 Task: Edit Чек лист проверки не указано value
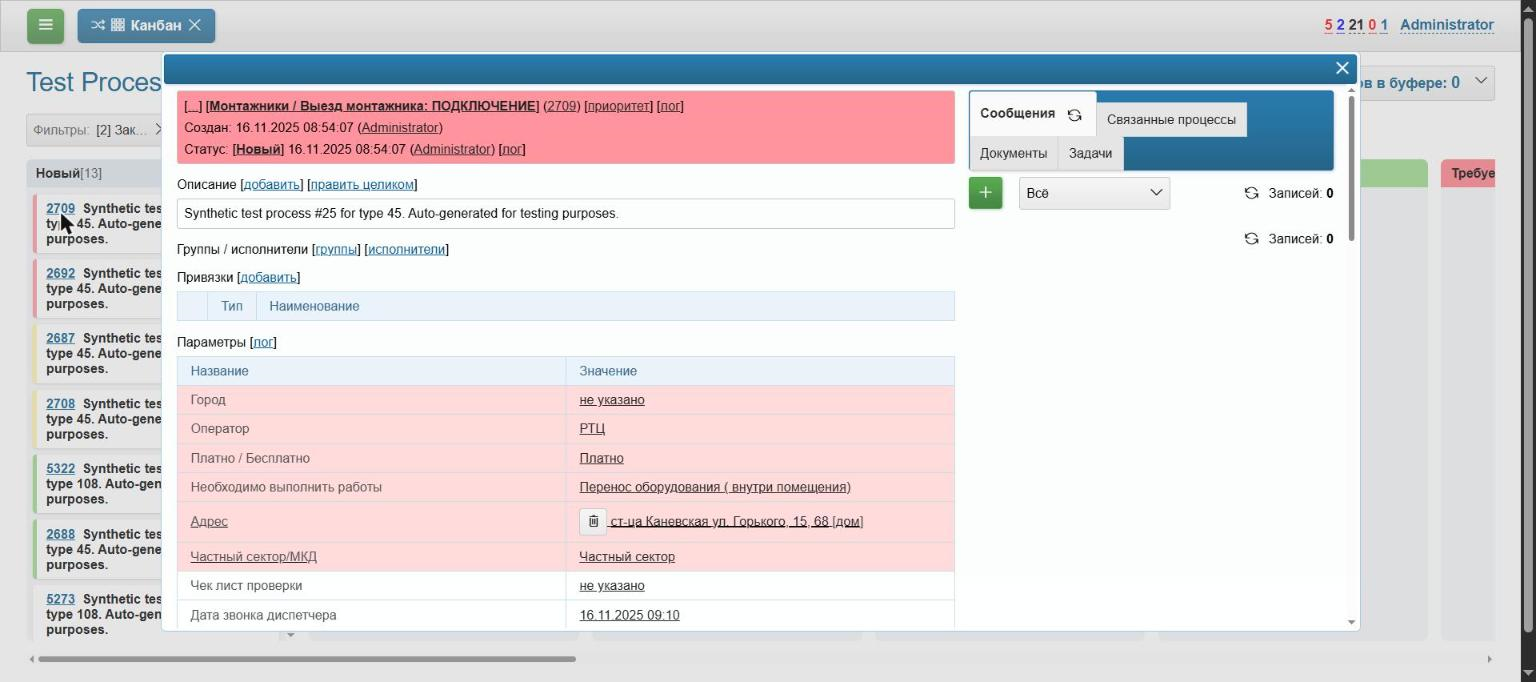(x=612, y=586)
